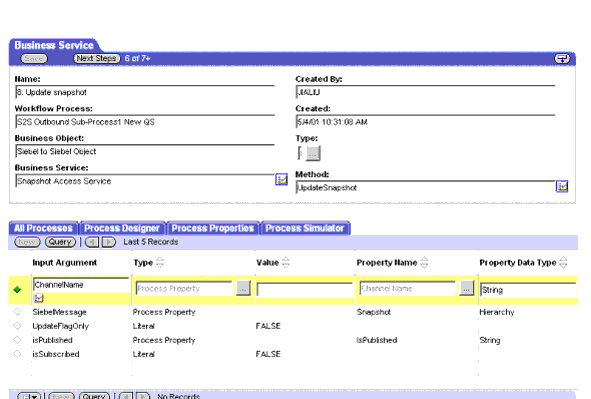Image resolution: width=591 pixels, height=399 pixels.
Task: Click the 'isSubscribed' cell
Action: [56, 354]
